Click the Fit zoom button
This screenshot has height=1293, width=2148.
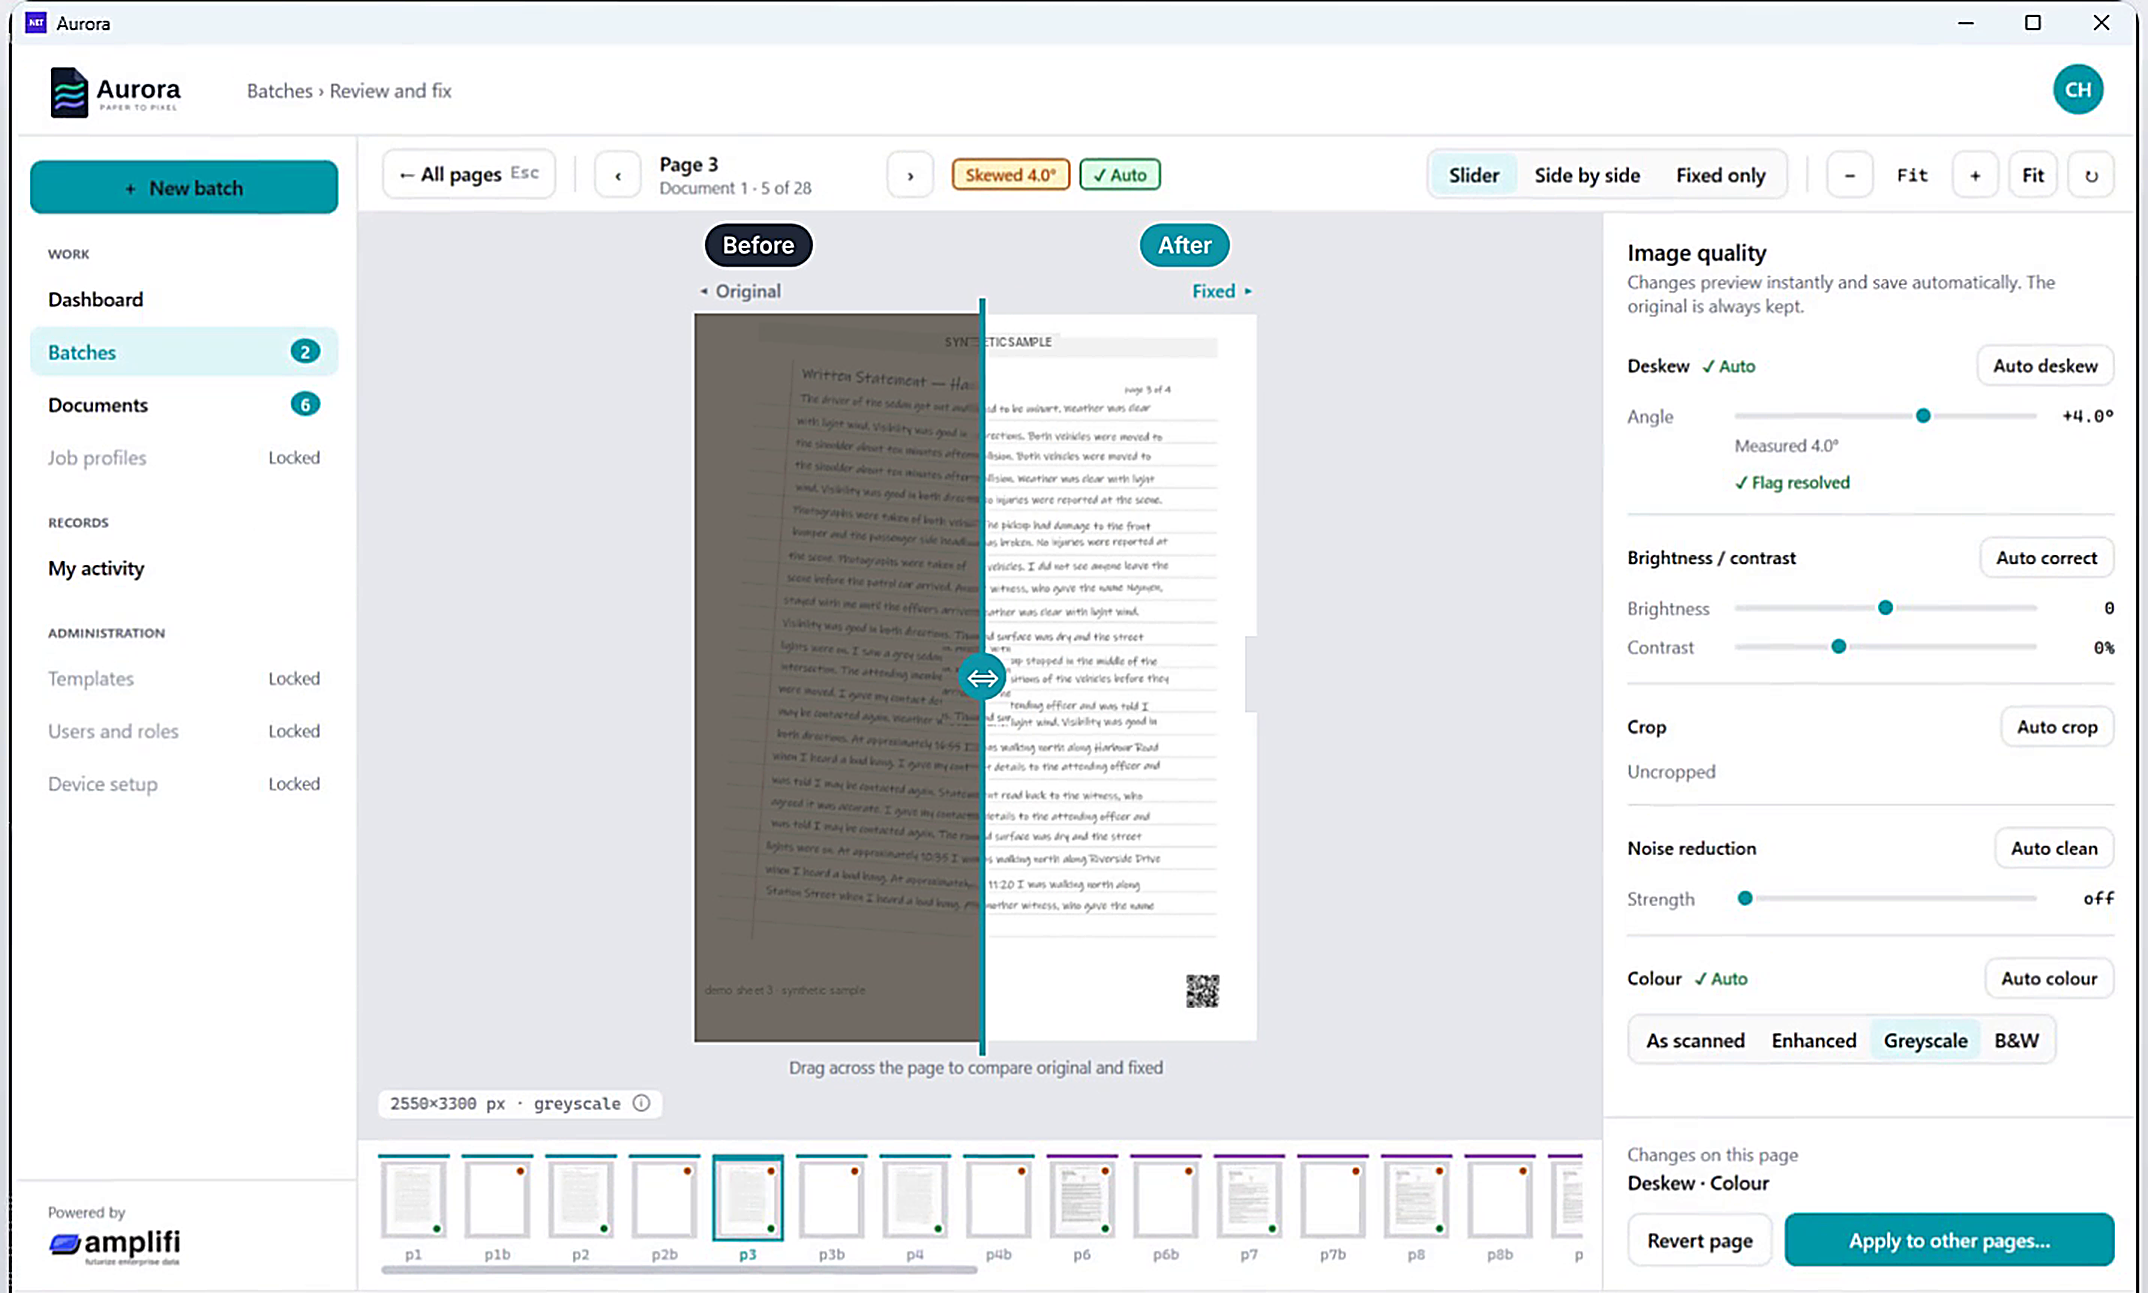coord(2033,176)
